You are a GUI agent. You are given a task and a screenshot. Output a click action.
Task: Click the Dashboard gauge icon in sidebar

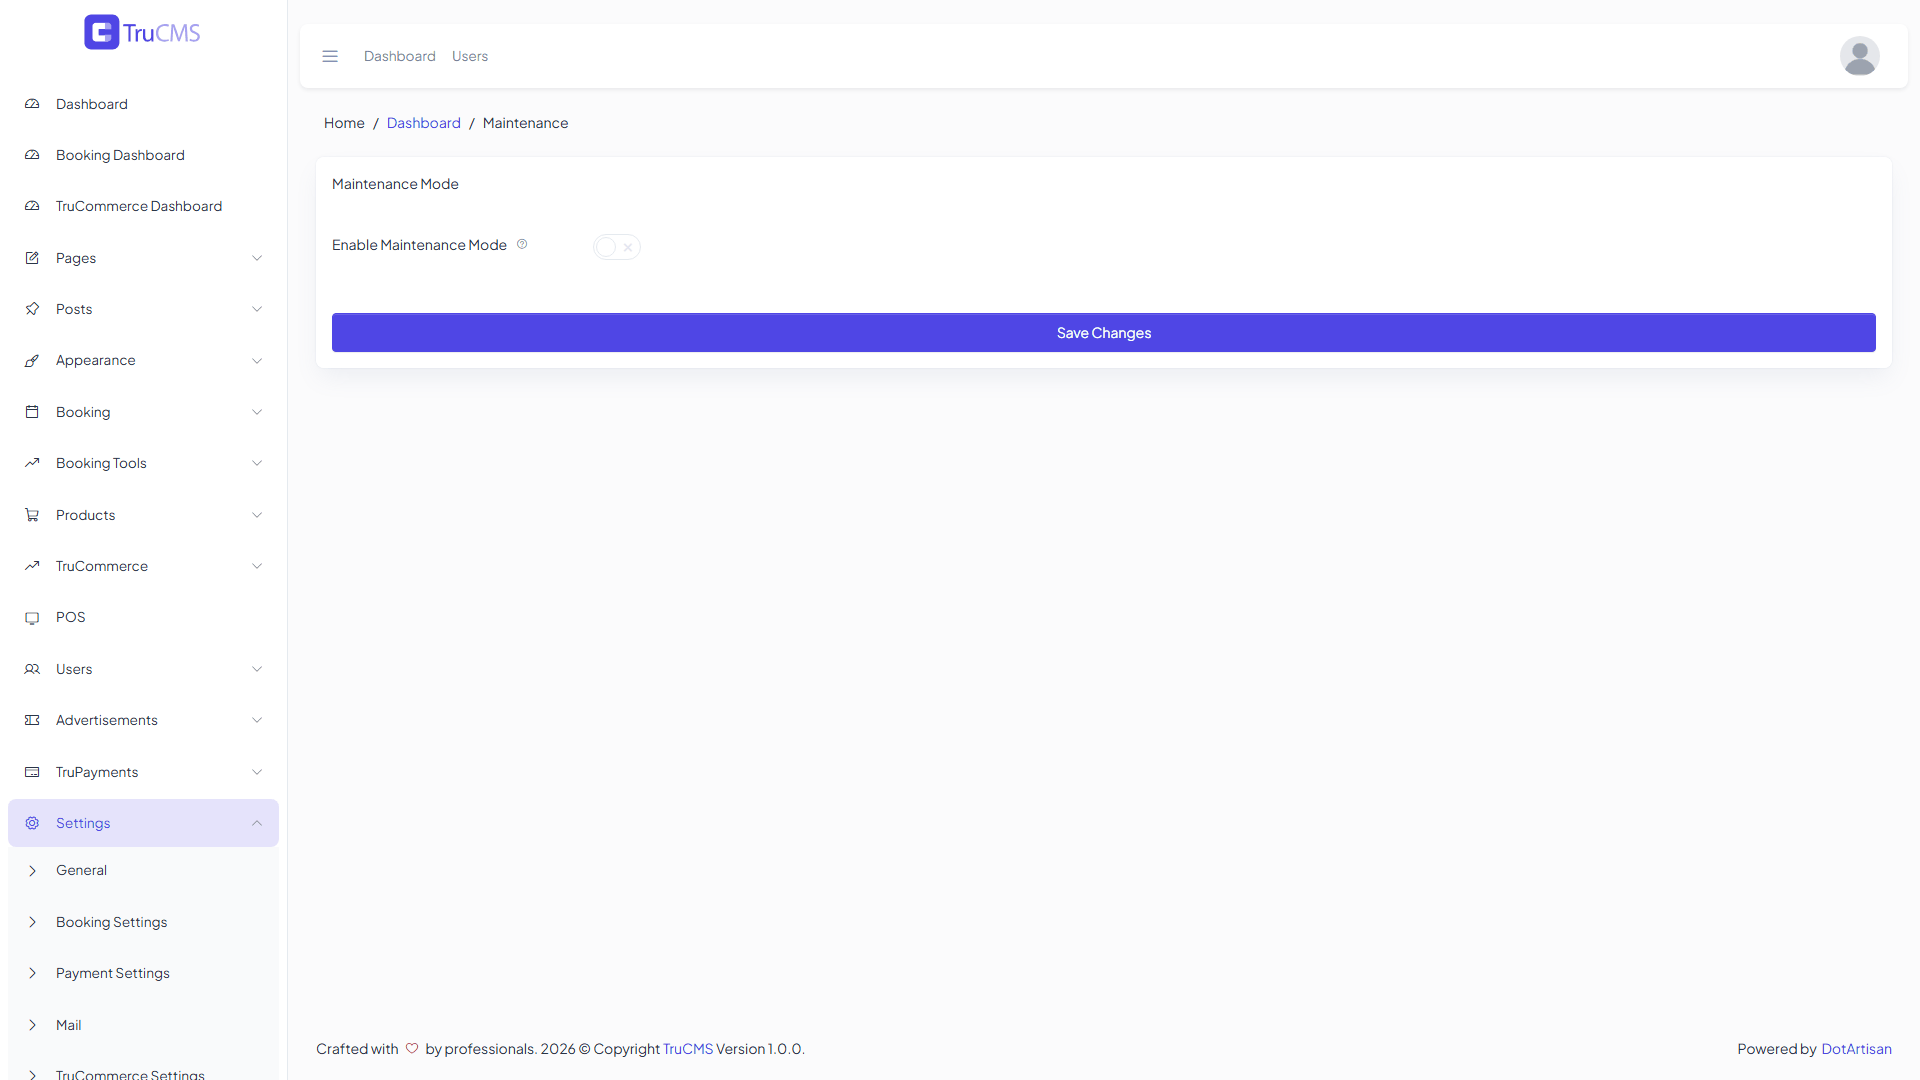coord(32,104)
